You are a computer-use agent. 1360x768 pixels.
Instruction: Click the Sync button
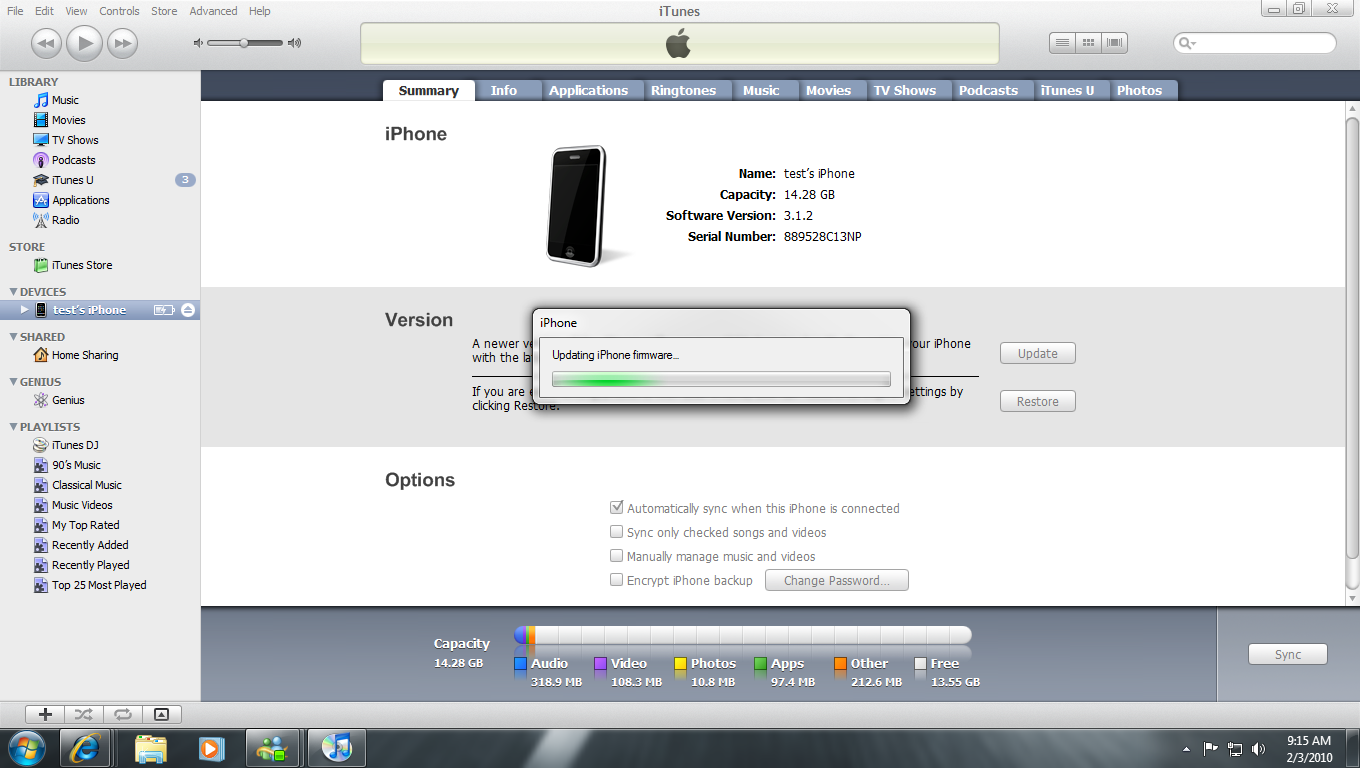[1288, 654]
